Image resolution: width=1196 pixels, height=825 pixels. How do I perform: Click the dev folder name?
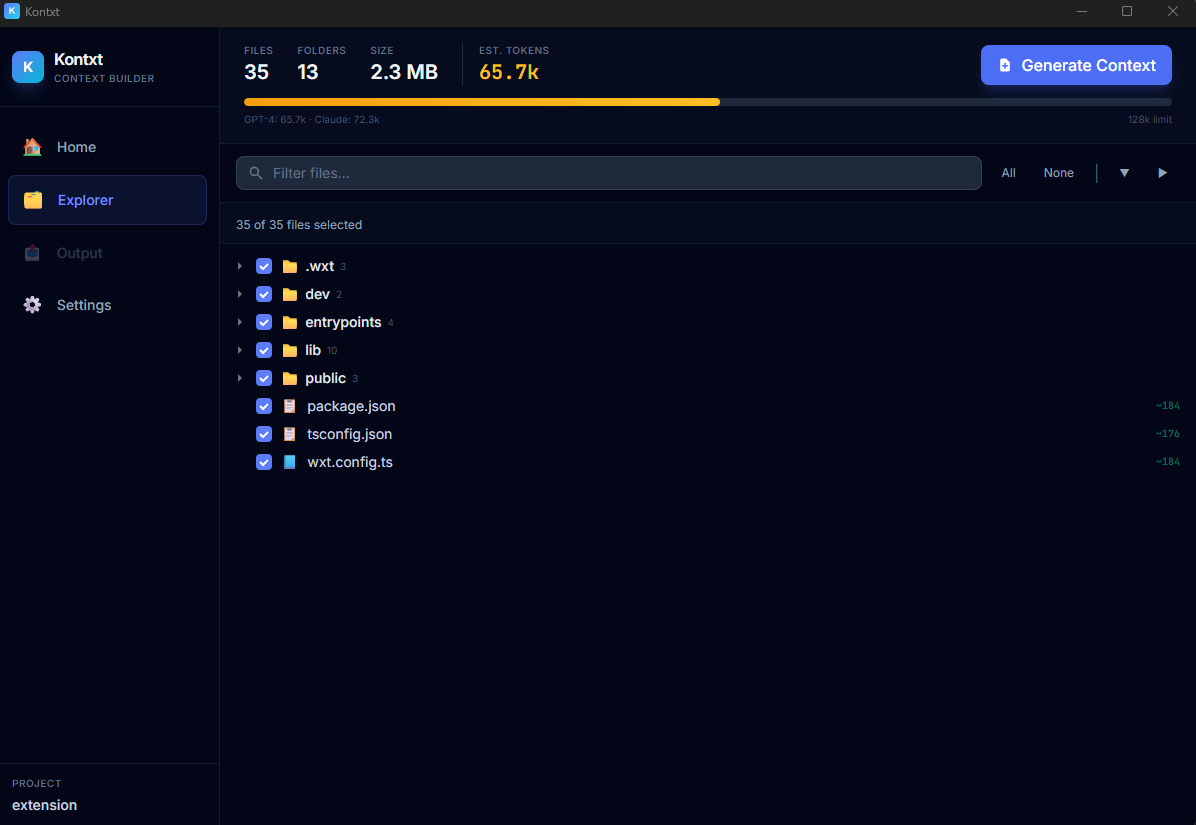317,294
